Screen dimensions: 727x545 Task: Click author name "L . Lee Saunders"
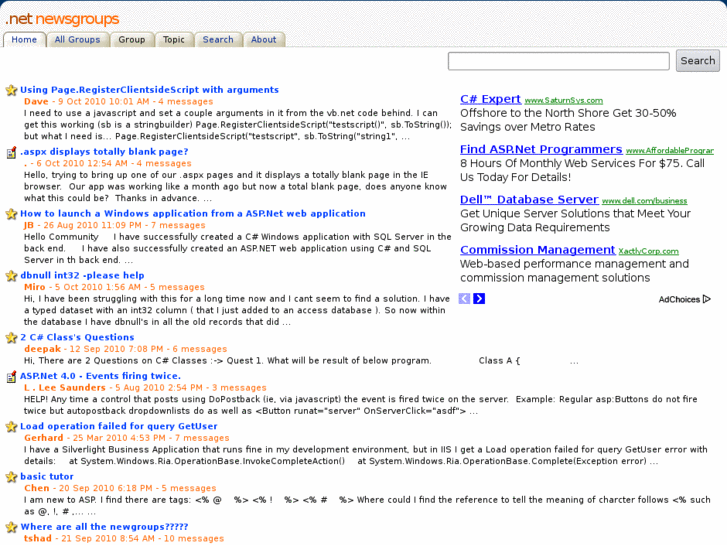coord(65,388)
